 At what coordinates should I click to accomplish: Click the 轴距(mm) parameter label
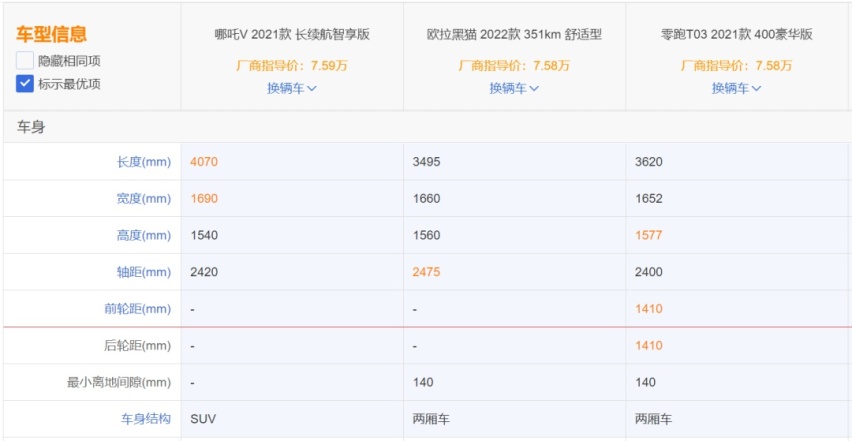pyautogui.click(x=143, y=272)
